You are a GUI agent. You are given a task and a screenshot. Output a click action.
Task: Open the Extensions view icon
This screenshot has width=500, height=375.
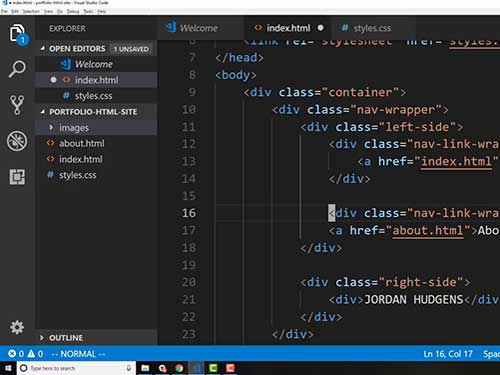(x=17, y=177)
